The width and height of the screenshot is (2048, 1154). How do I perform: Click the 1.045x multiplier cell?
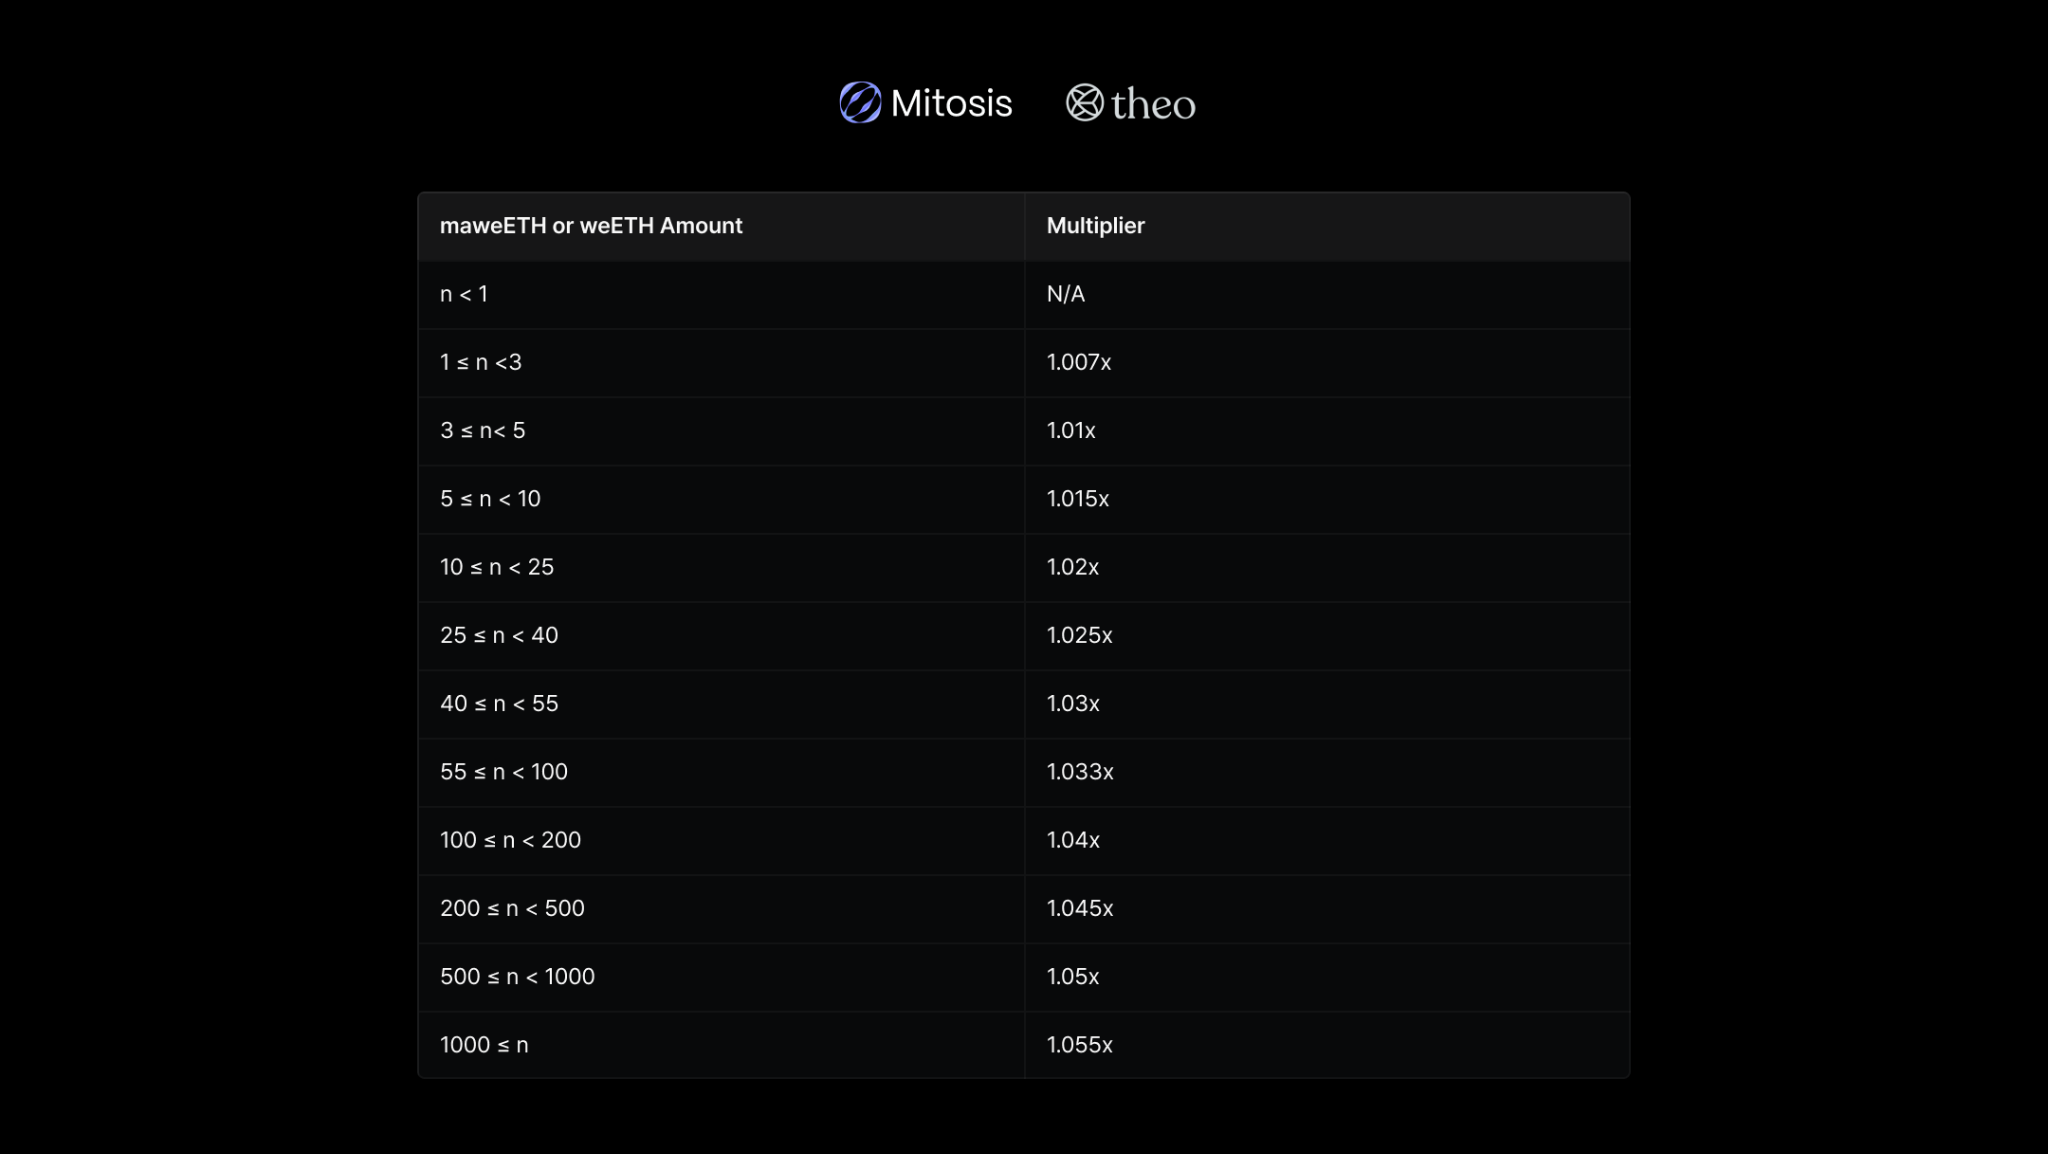click(1080, 908)
